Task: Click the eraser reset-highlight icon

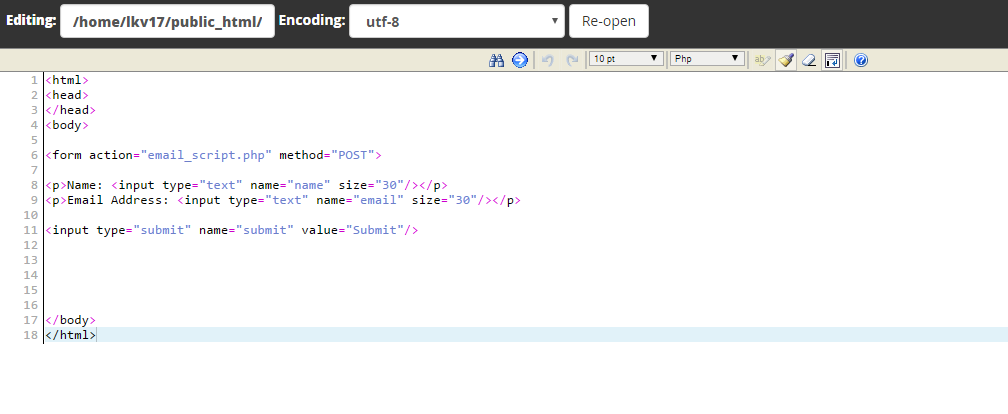Action: pos(809,60)
